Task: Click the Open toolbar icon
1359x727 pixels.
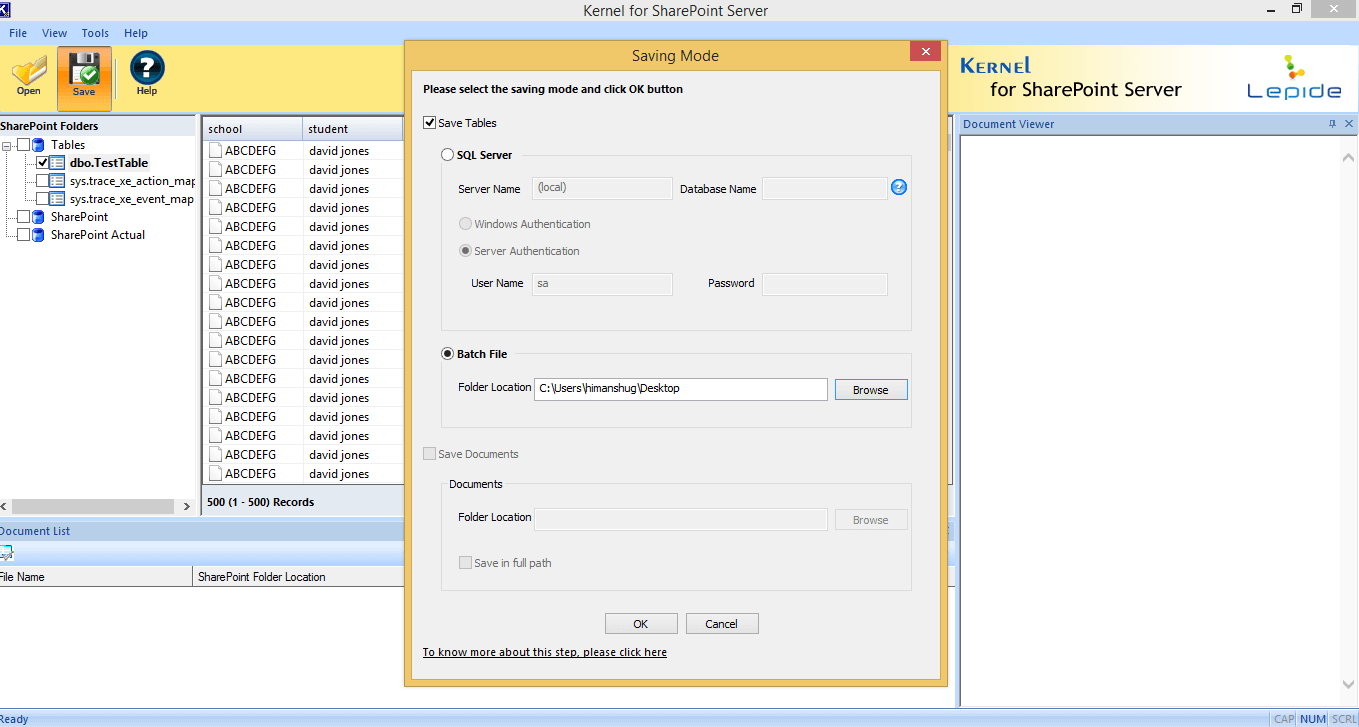Action: pyautogui.click(x=29, y=77)
